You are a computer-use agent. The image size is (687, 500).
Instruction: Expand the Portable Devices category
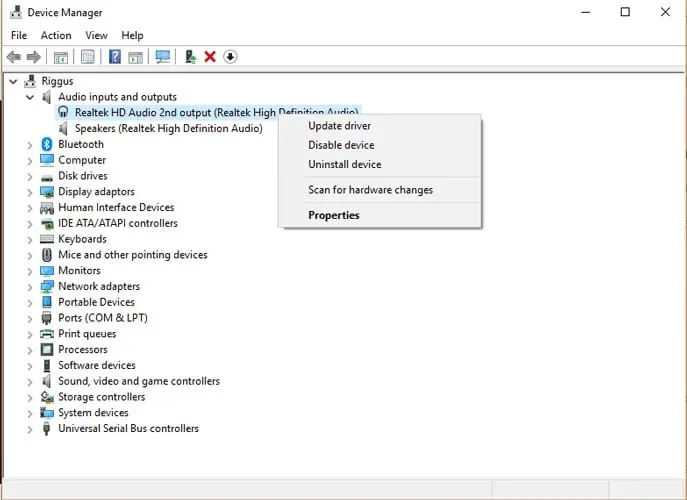point(30,303)
